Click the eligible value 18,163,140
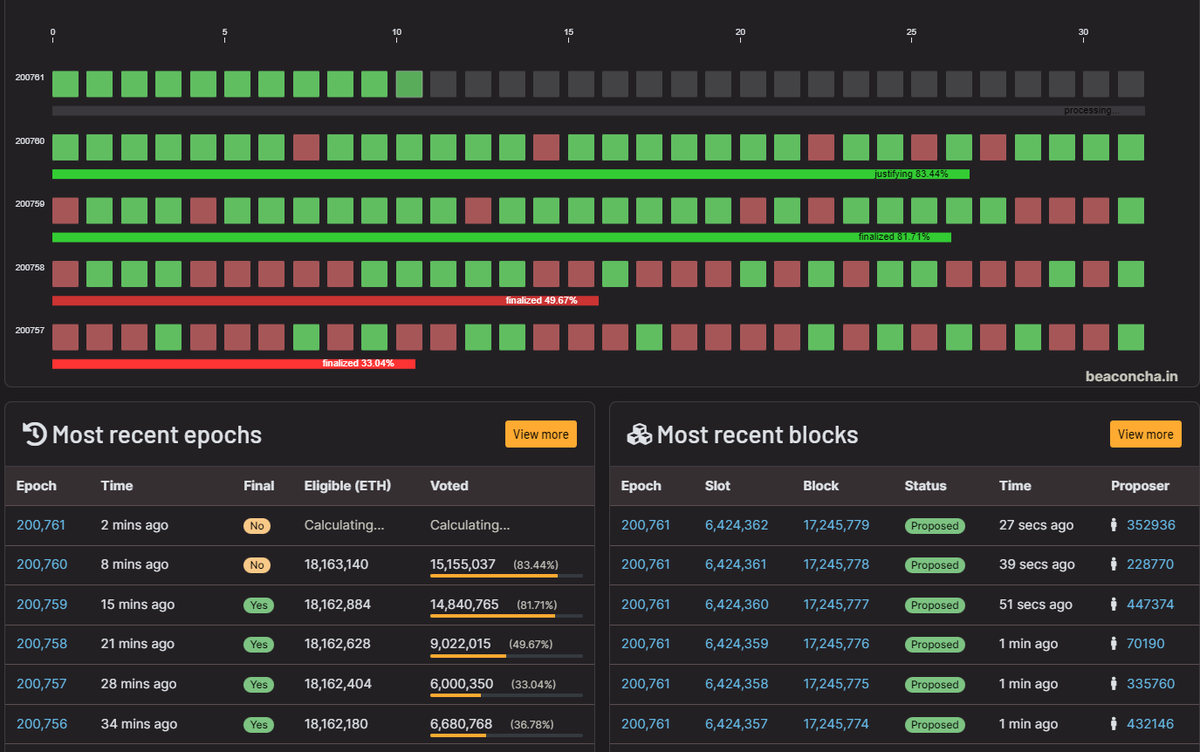This screenshot has height=752, width=1200. tap(336, 564)
